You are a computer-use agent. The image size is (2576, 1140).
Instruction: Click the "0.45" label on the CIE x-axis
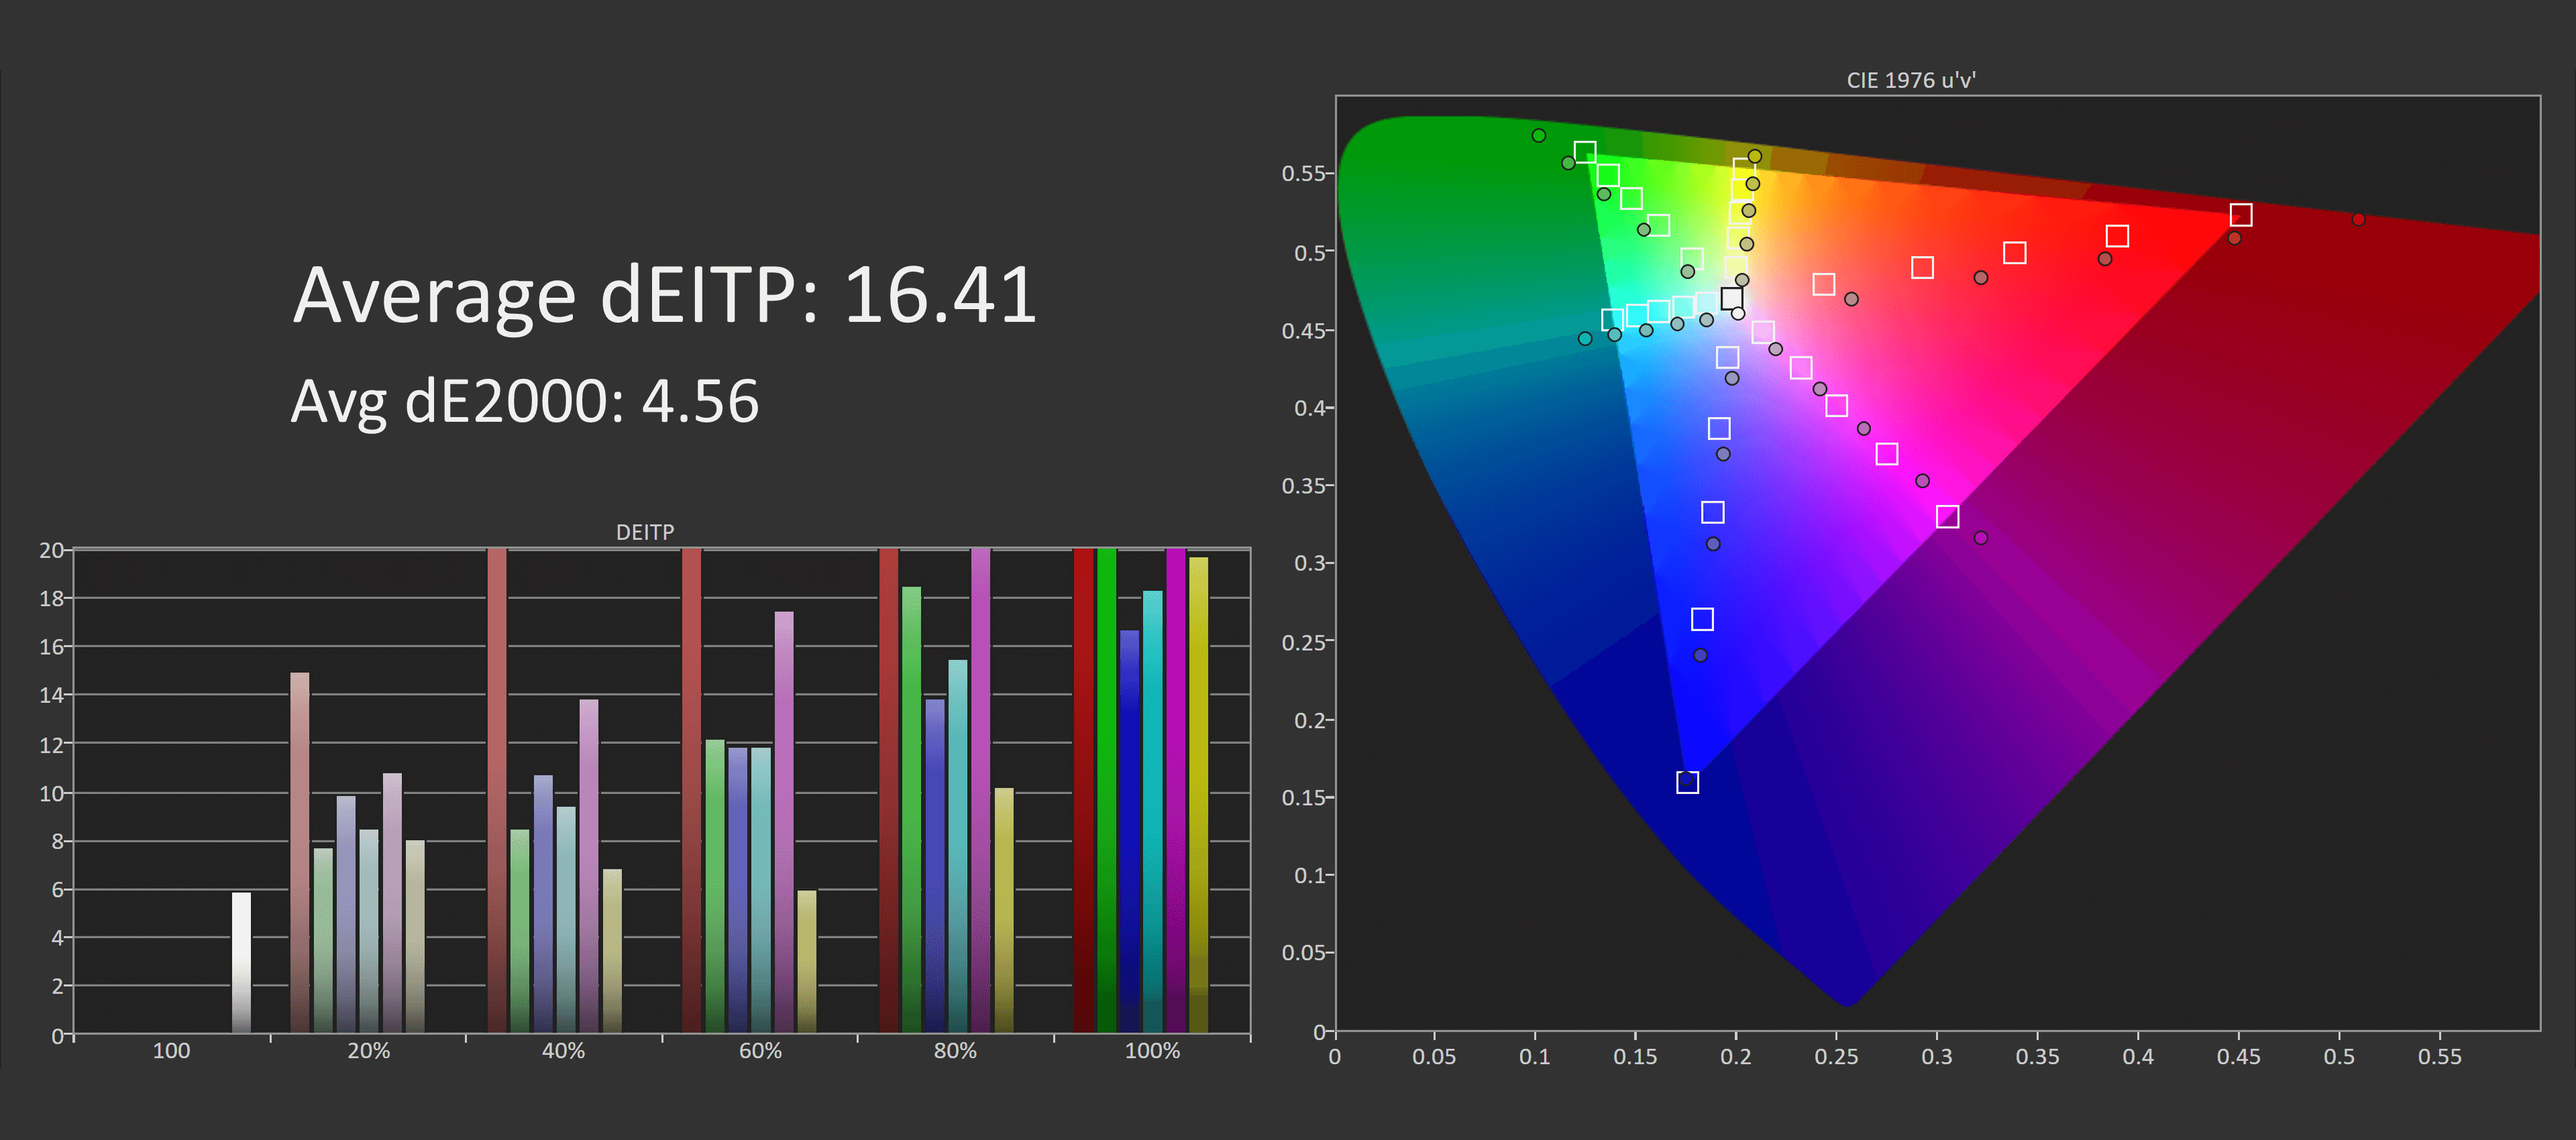(x=2239, y=1057)
